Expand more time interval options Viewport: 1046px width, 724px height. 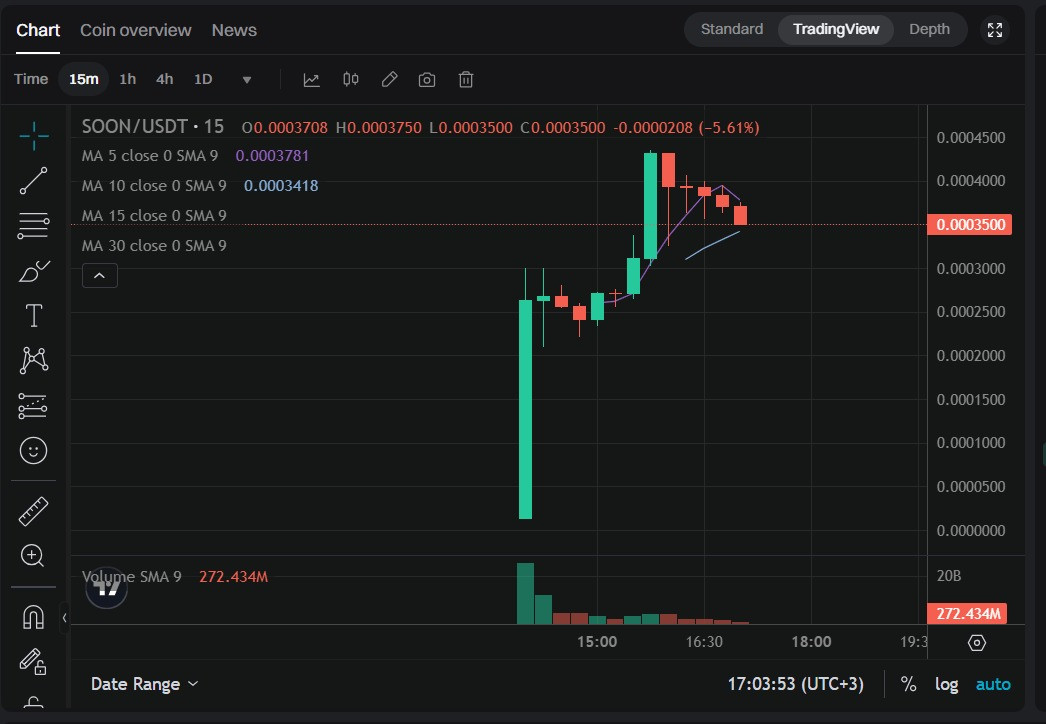247,80
